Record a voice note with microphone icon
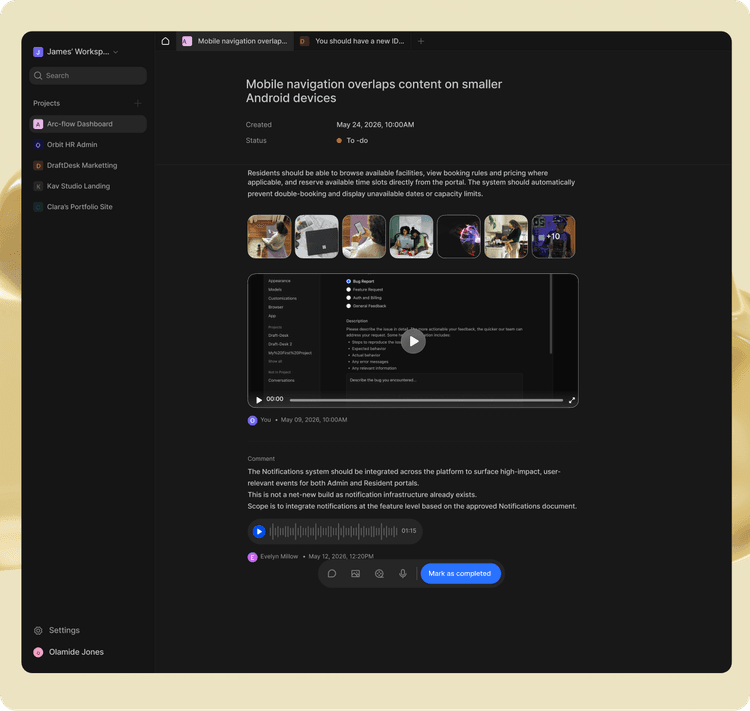Screen dimensions: 750x711 pos(403,574)
